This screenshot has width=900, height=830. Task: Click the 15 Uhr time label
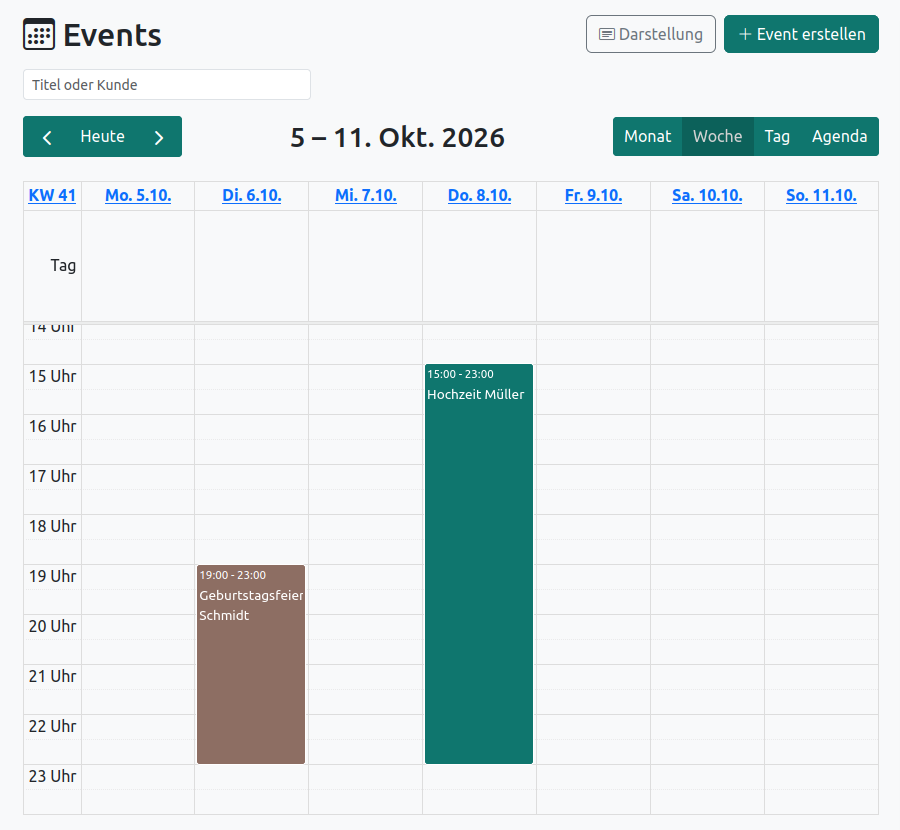(53, 377)
